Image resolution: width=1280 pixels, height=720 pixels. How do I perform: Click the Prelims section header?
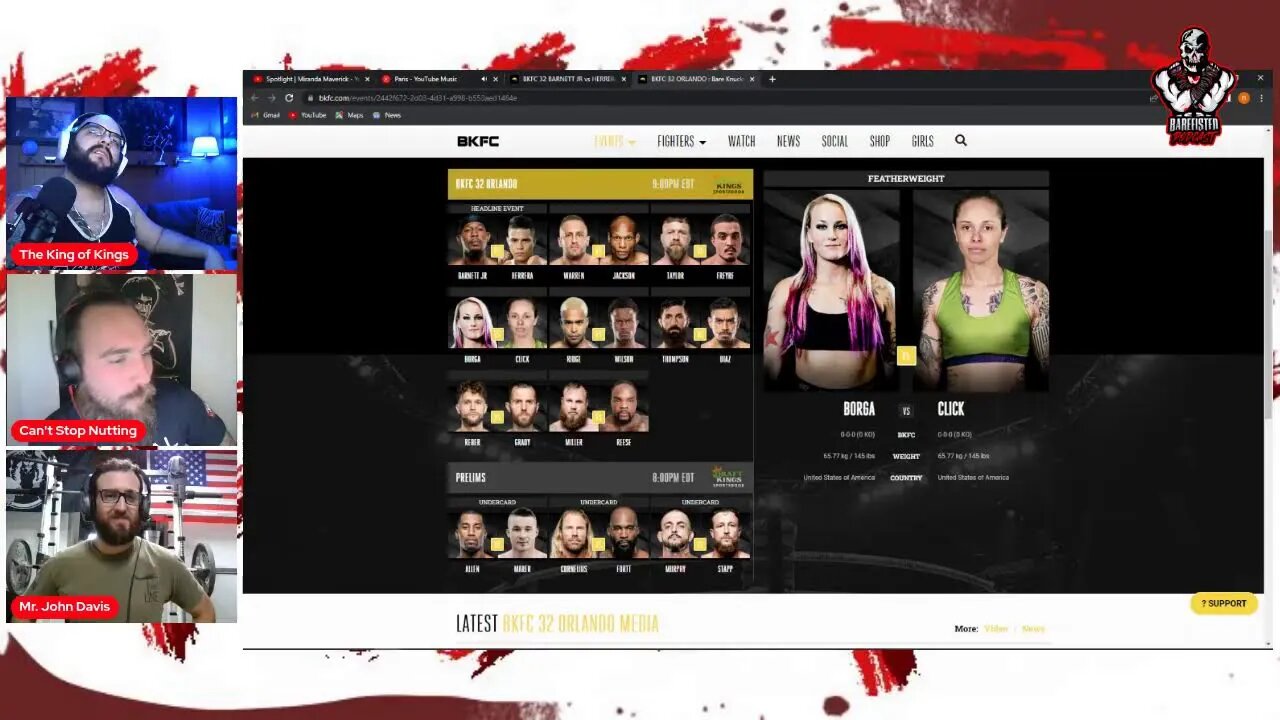coord(600,477)
